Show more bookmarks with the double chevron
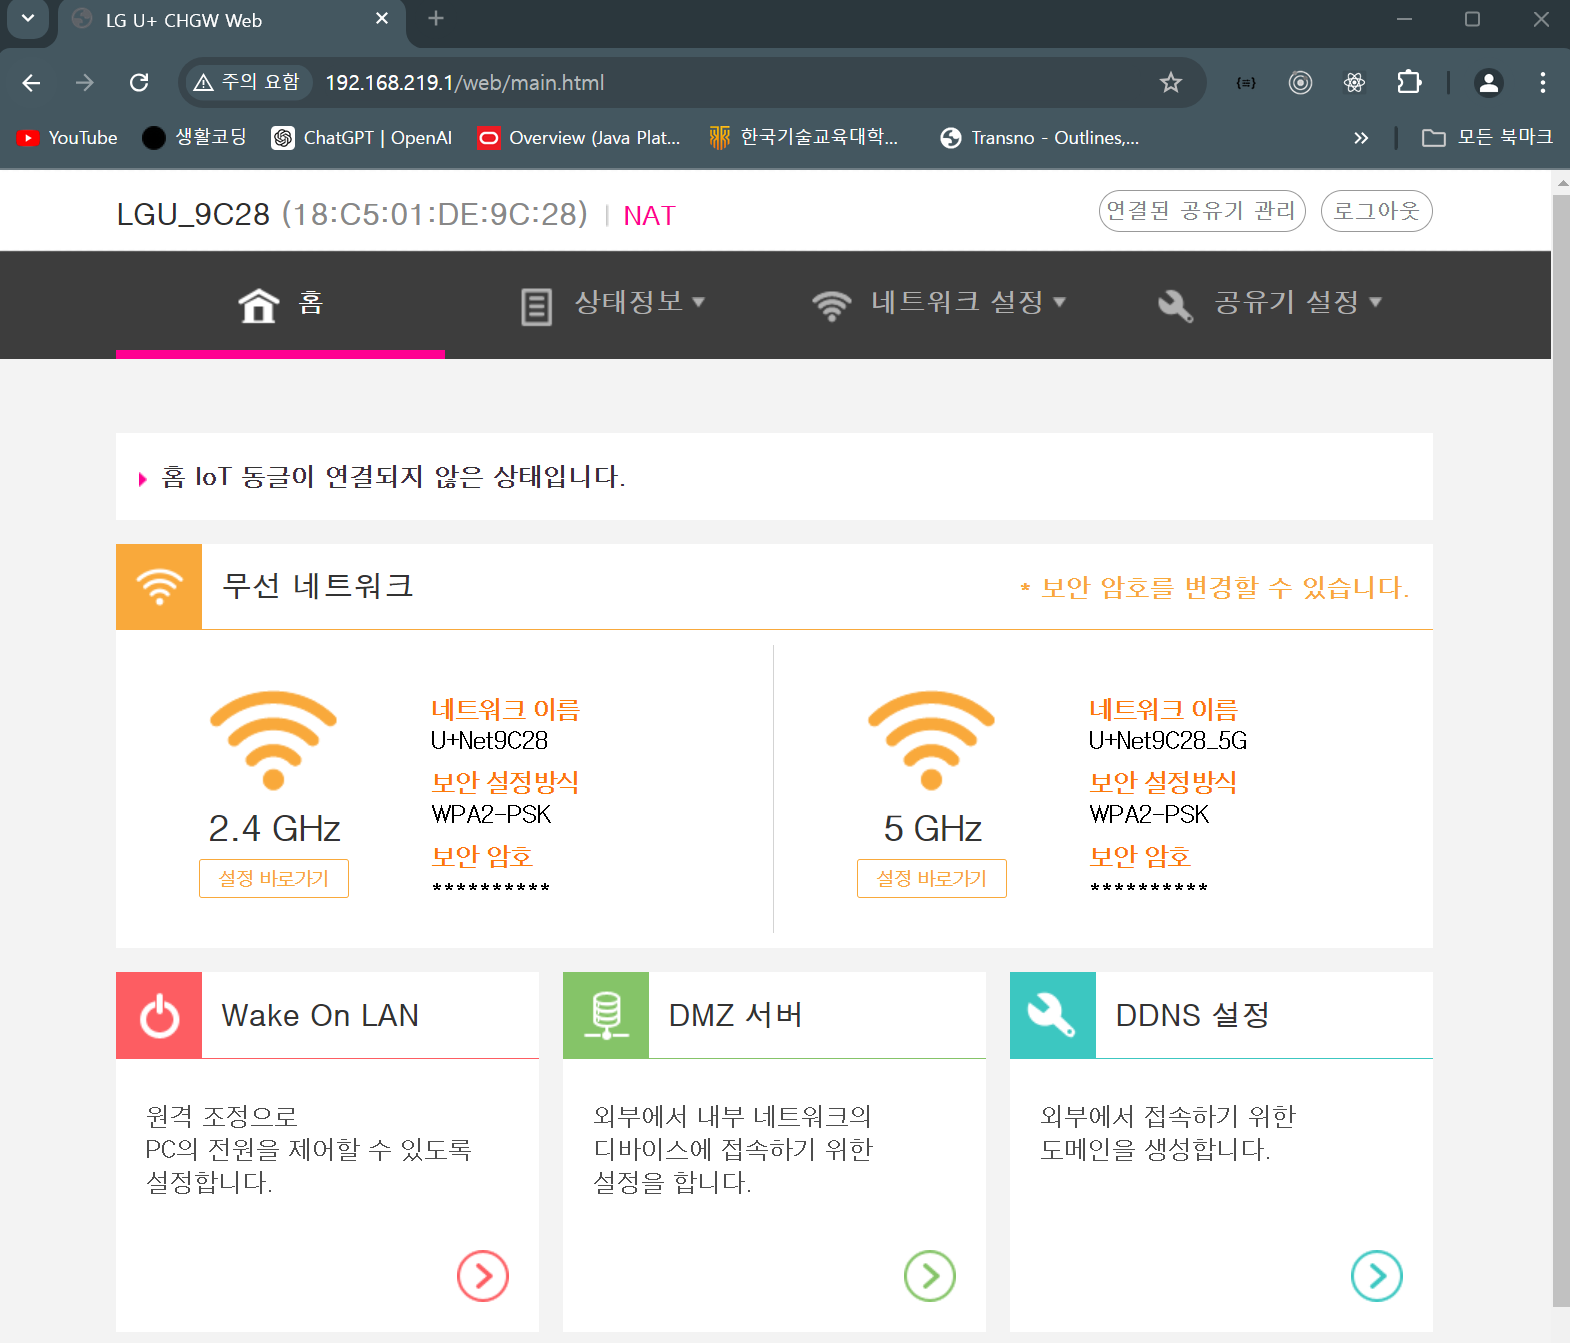Screen dimensions: 1570x1343 pyautogui.click(x=1361, y=138)
